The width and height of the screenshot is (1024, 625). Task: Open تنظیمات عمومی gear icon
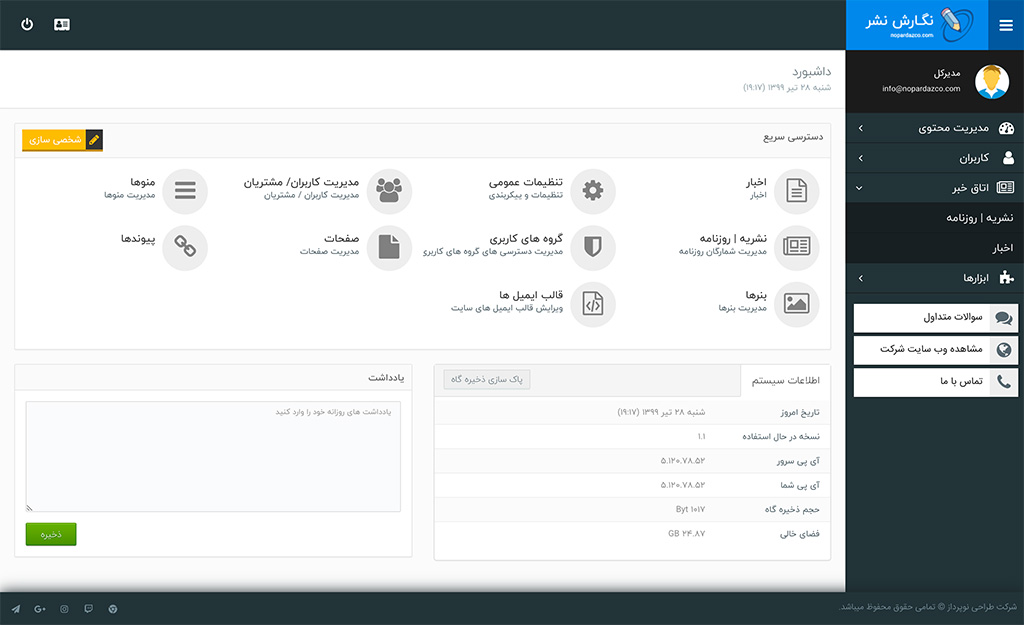(593, 190)
